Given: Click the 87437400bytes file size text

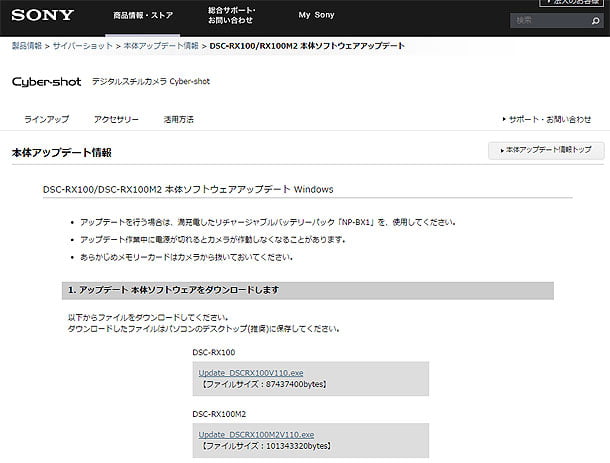Looking at the screenshot, I should tap(294, 384).
